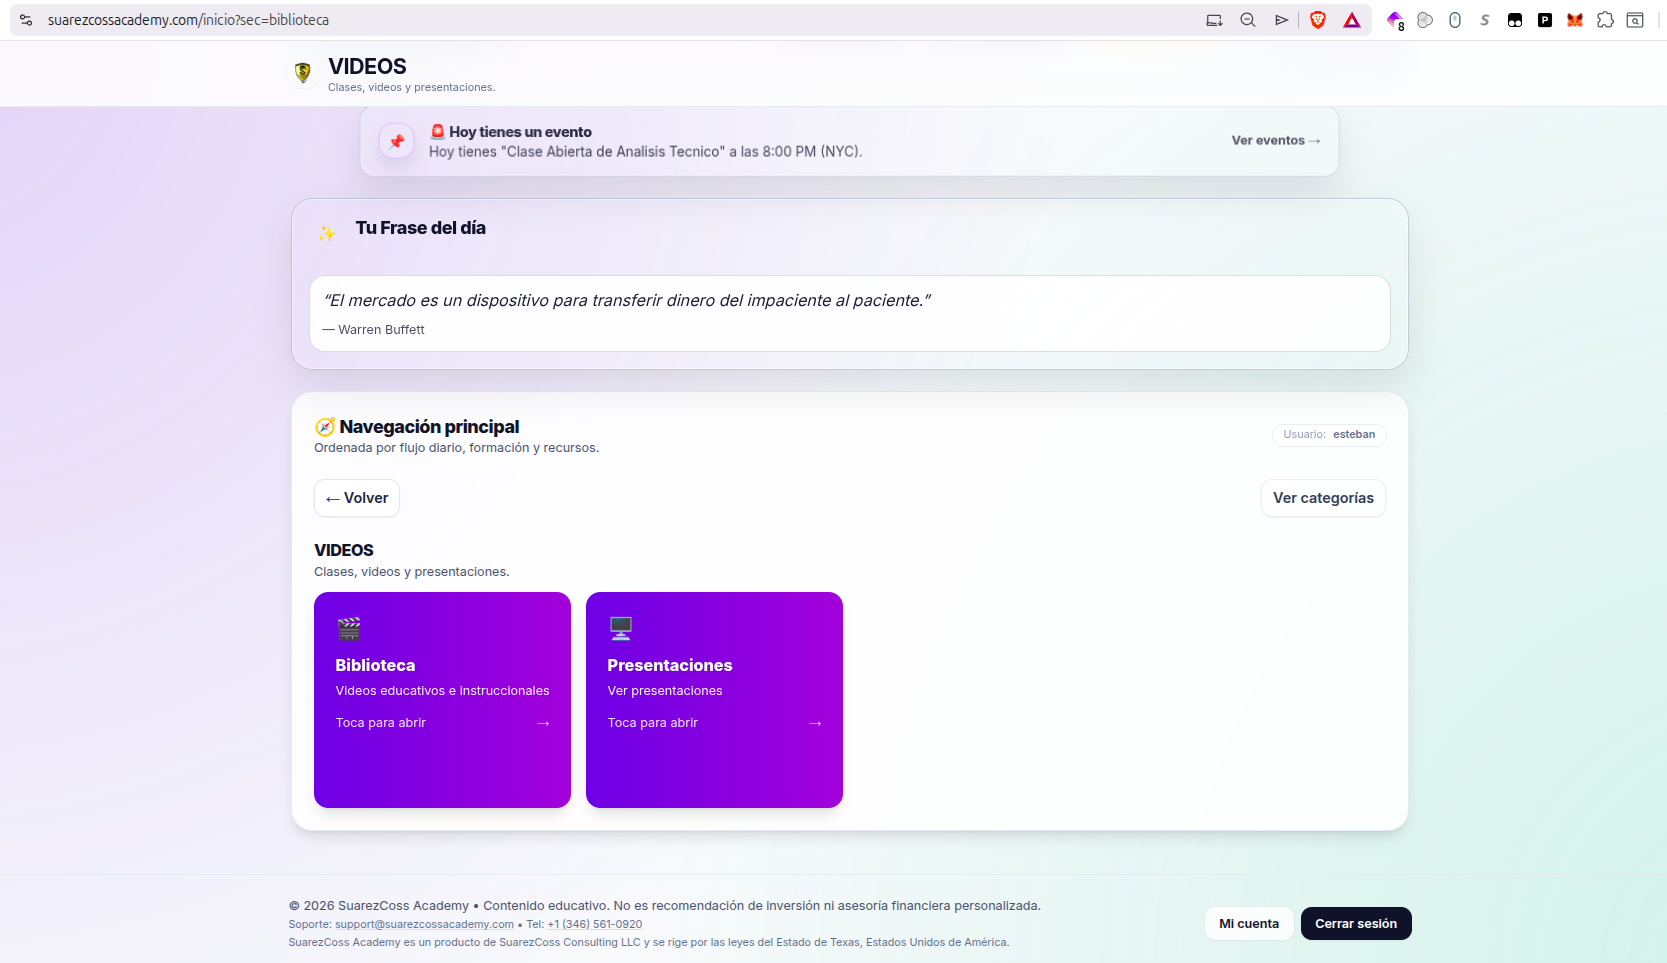The width and height of the screenshot is (1667, 963).
Task: Click the send-to-devices arrow icon
Action: 1281,20
